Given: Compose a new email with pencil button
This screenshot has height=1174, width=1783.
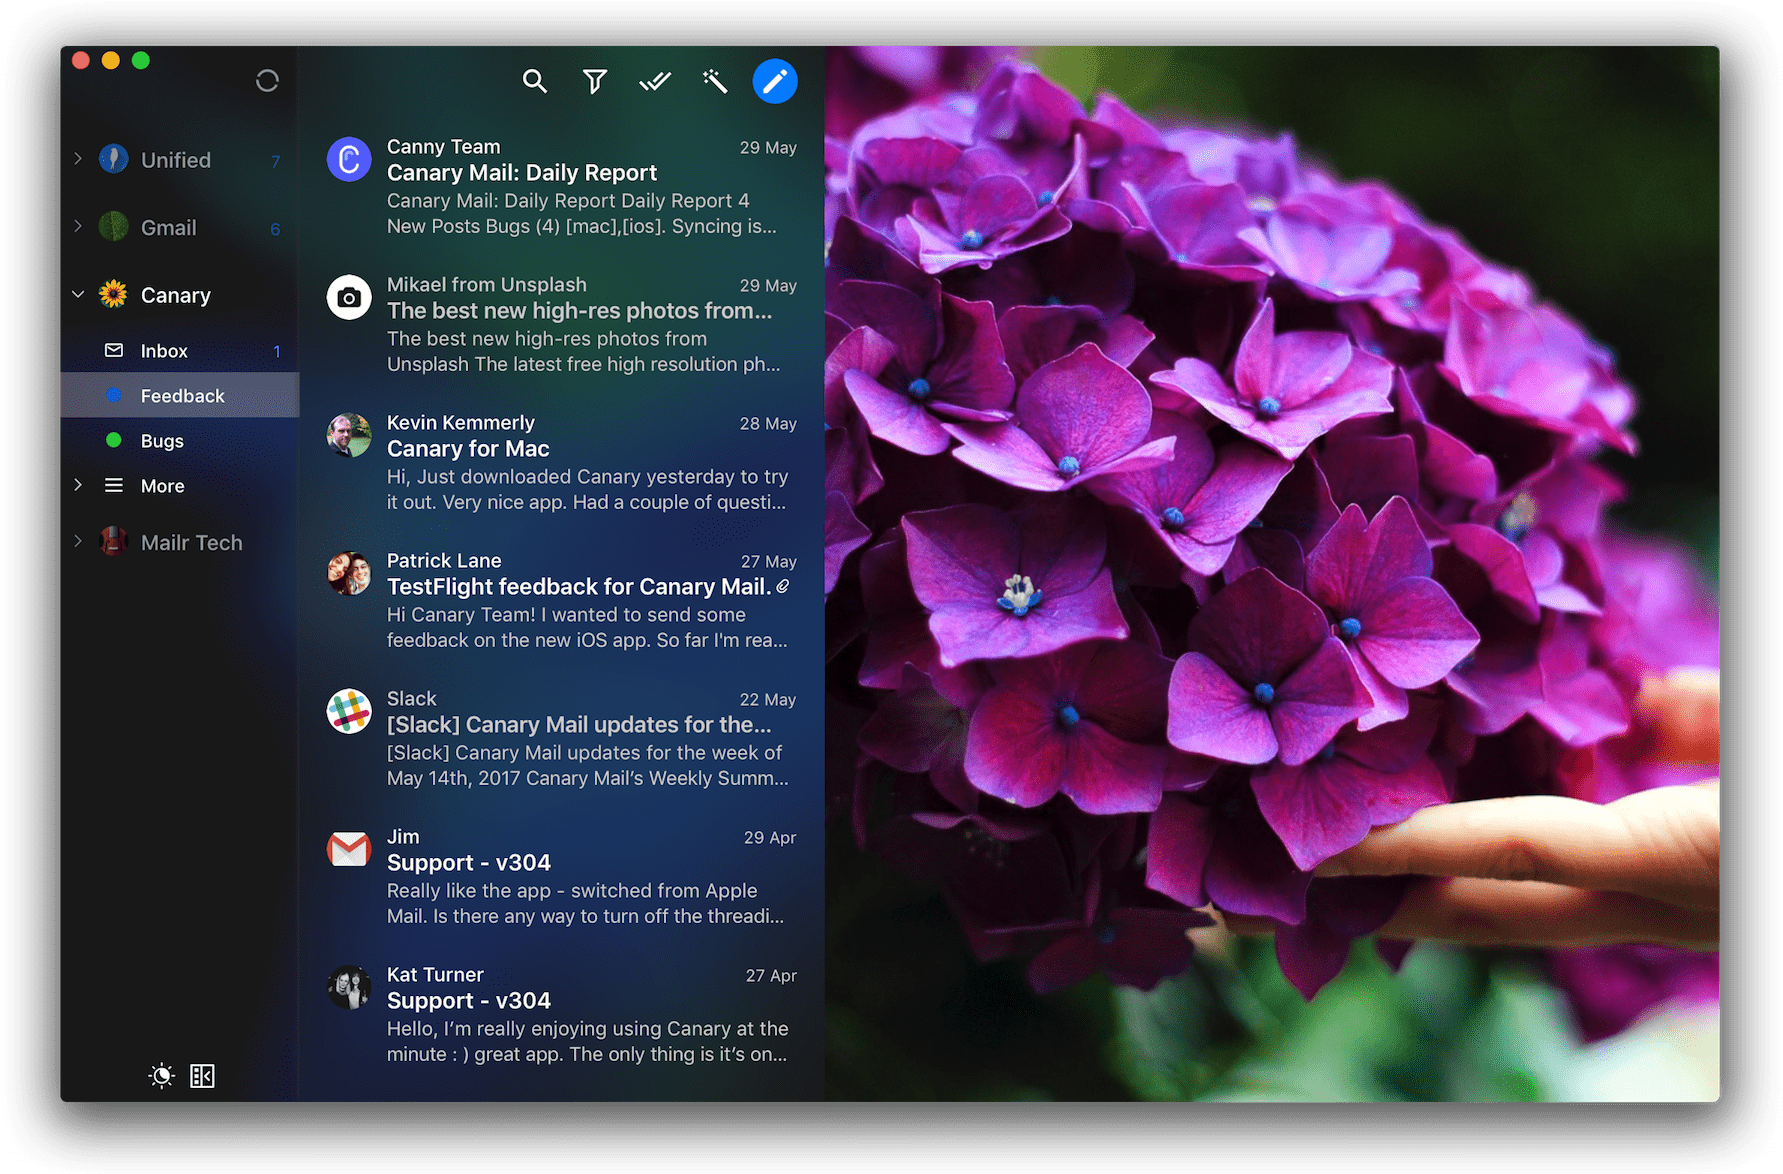Looking at the screenshot, I should [x=775, y=81].
